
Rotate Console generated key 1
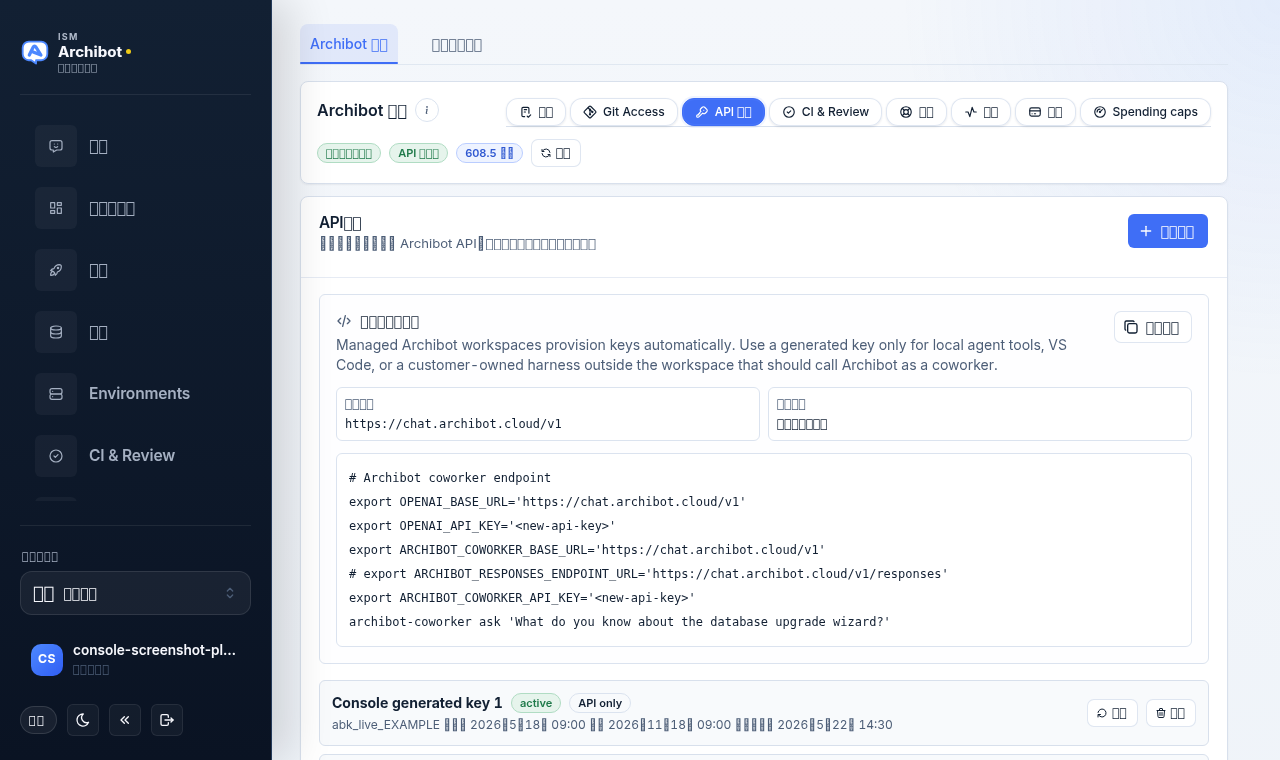pos(1112,713)
